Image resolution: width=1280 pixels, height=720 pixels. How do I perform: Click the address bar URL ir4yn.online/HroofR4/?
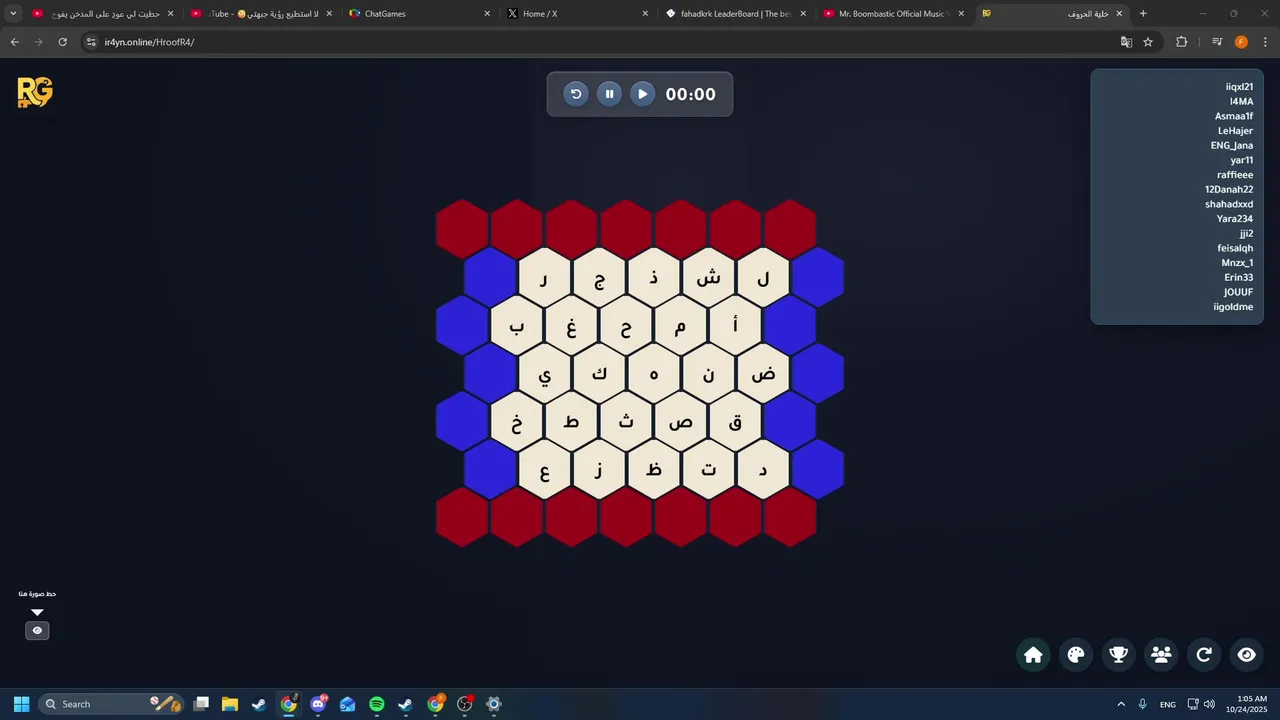[x=149, y=42]
